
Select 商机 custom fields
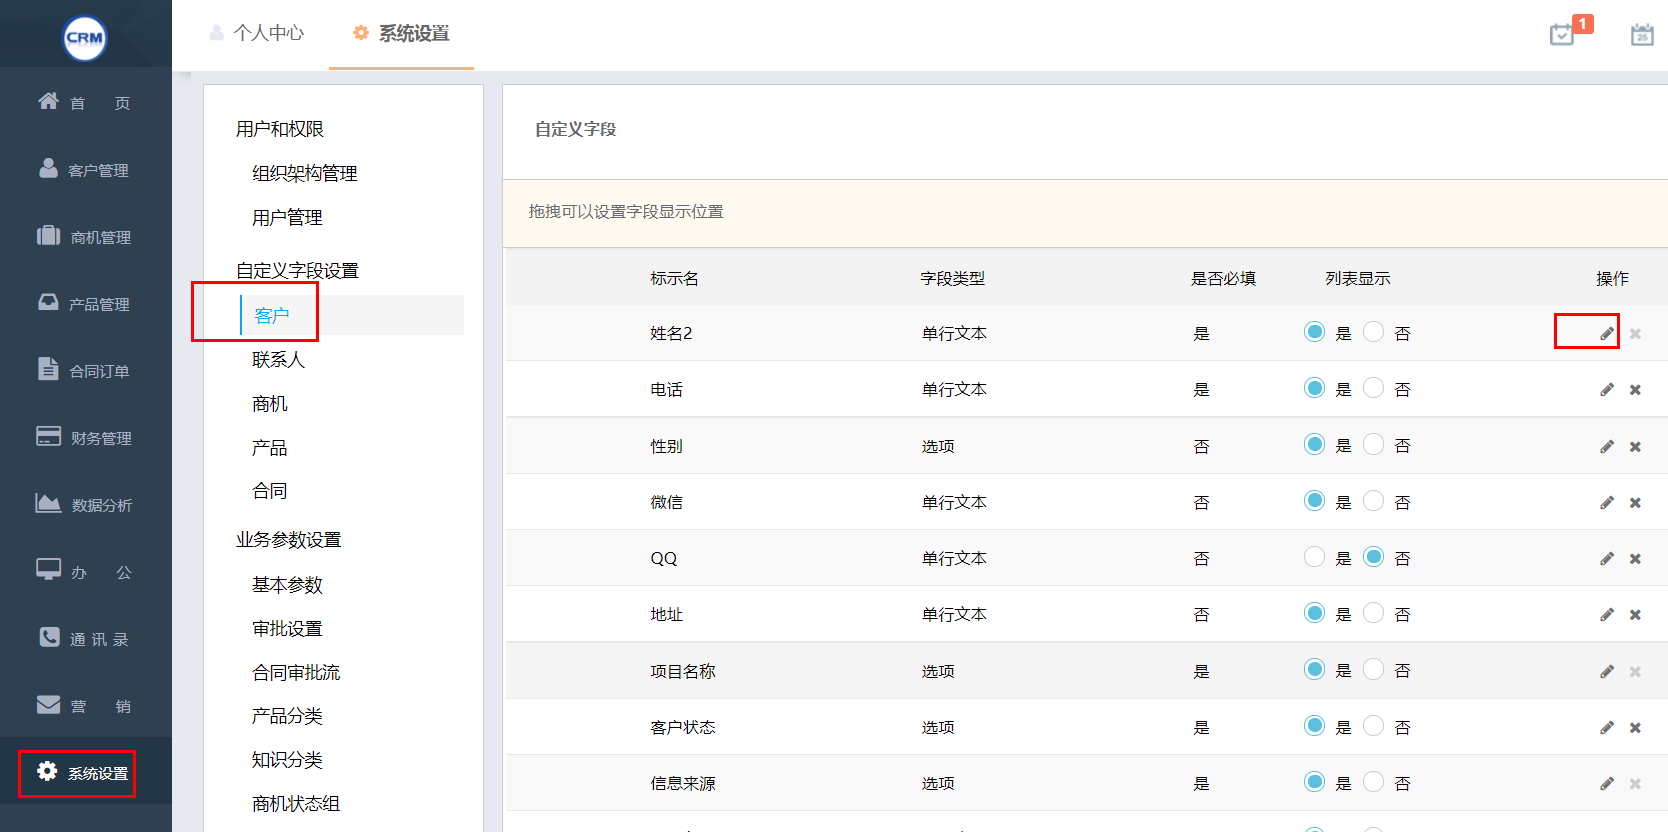(270, 403)
